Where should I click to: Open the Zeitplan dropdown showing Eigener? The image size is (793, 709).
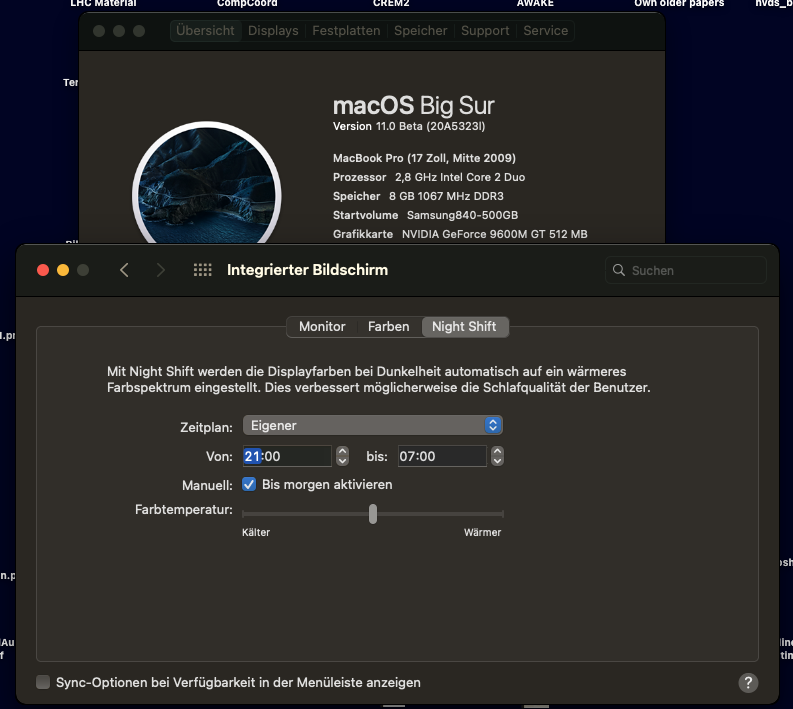coord(373,425)
